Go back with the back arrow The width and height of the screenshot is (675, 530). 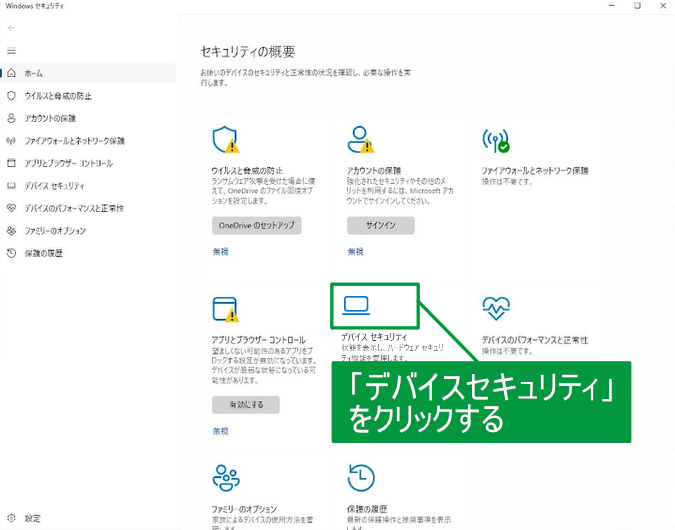pyautogui.click(x=12, y=28)
